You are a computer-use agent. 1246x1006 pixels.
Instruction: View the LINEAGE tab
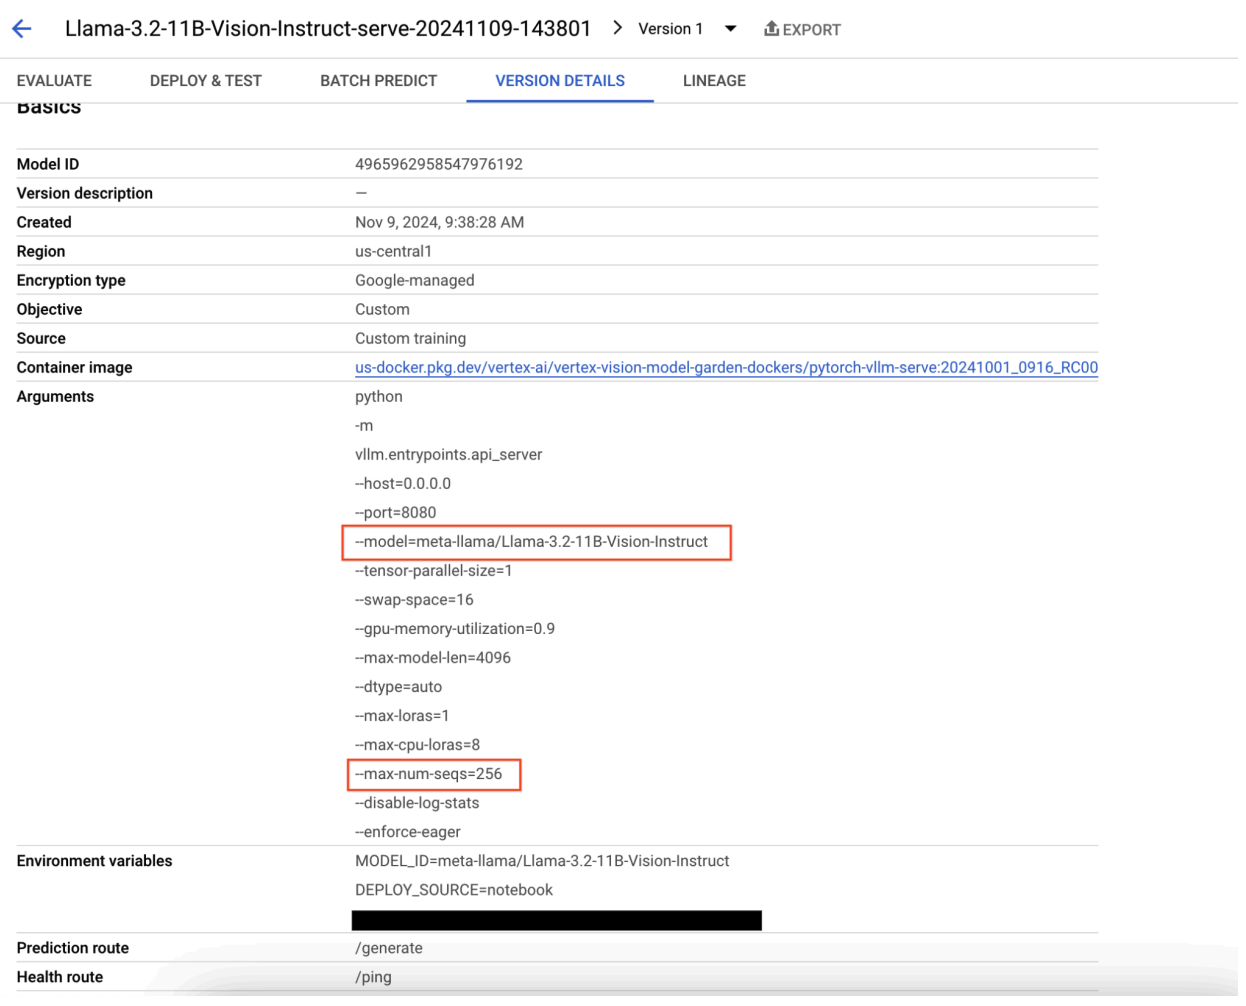(x=713, y=81)
